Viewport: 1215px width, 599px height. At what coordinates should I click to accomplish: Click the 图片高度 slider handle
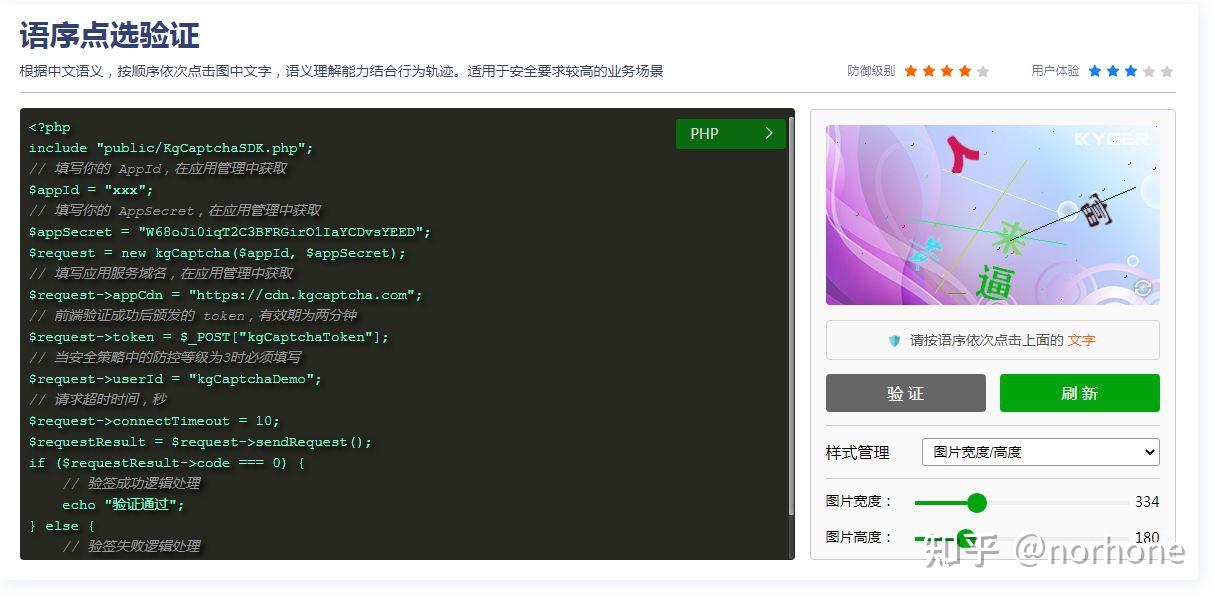(x=965, y=538)
